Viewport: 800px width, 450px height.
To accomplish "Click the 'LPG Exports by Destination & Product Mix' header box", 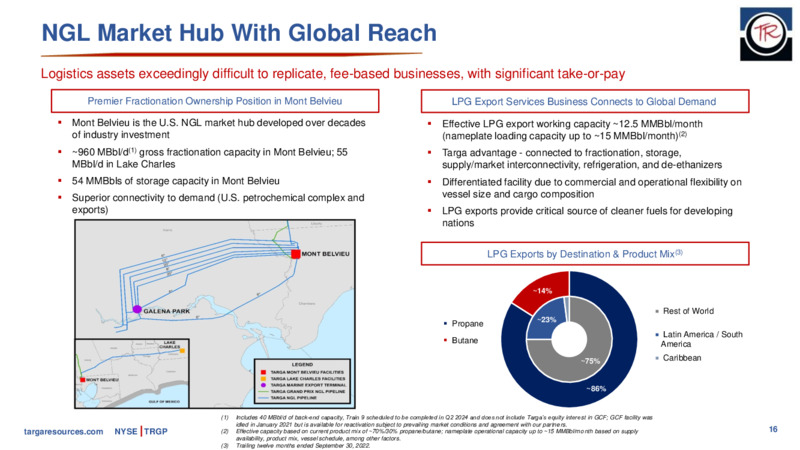I will pyautogui.click(x=585, y=254).
